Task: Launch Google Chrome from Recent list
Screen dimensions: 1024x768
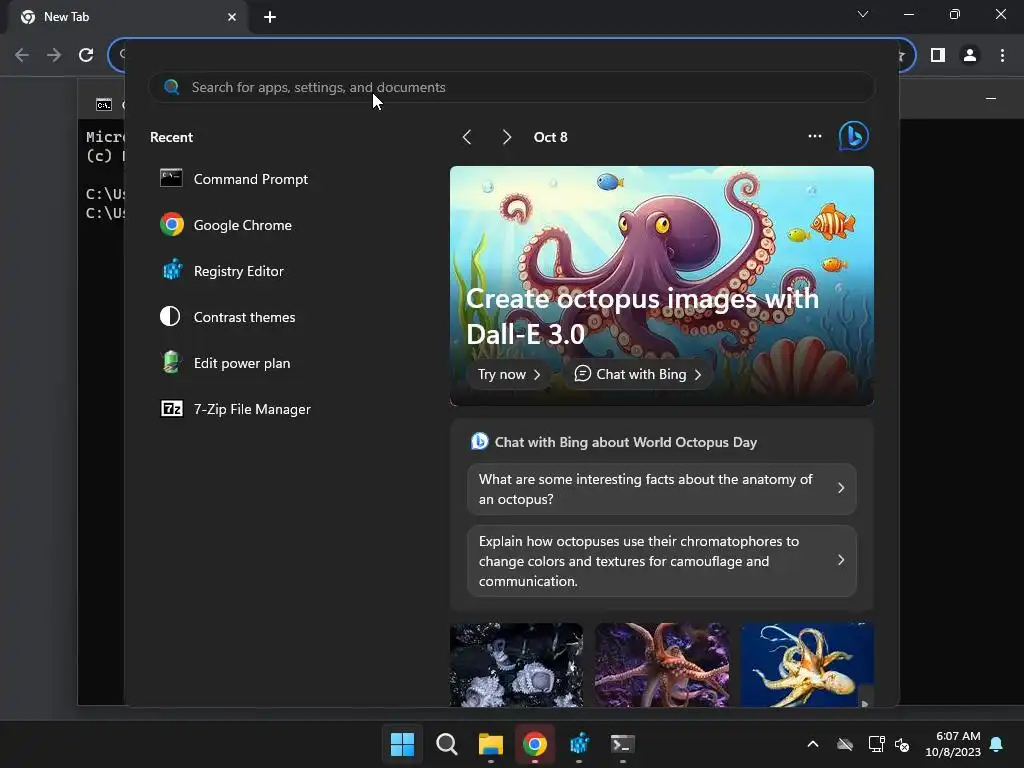Action: (226, 225)
